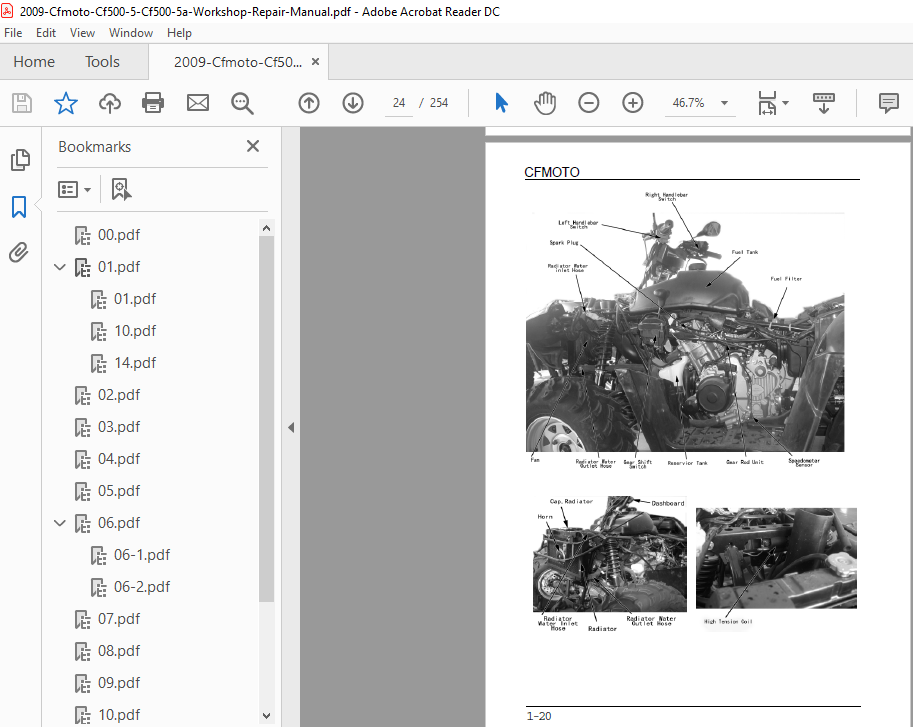Open the comment tool icon
913x727 pixels.
[x=889, y=103]
